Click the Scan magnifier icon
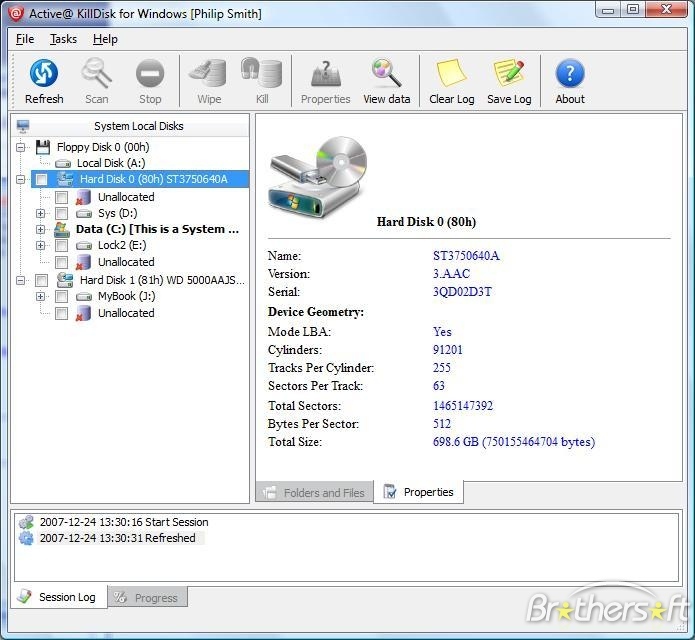The height and width of the screenshot is (640, 695). (x=96, y=73)
